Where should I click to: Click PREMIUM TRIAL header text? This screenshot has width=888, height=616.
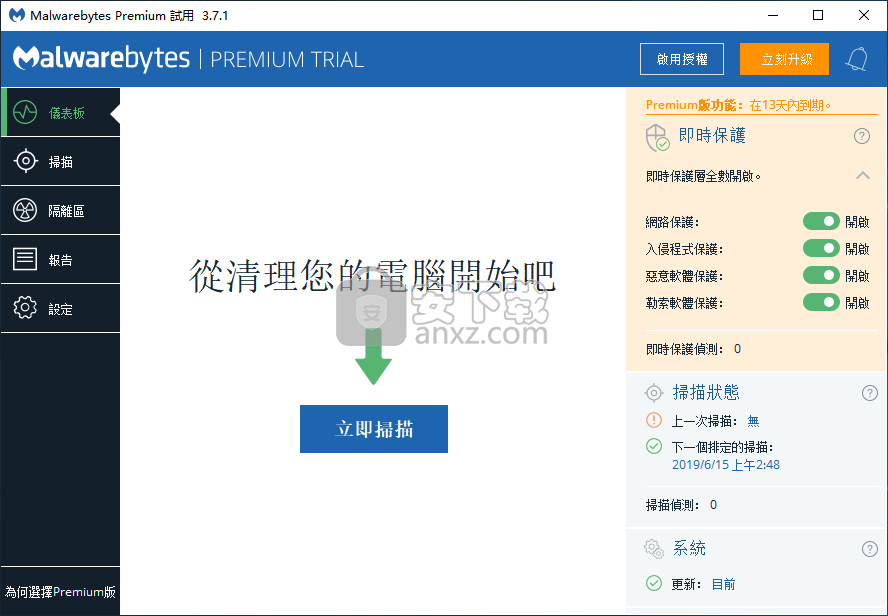pos(287,59)
